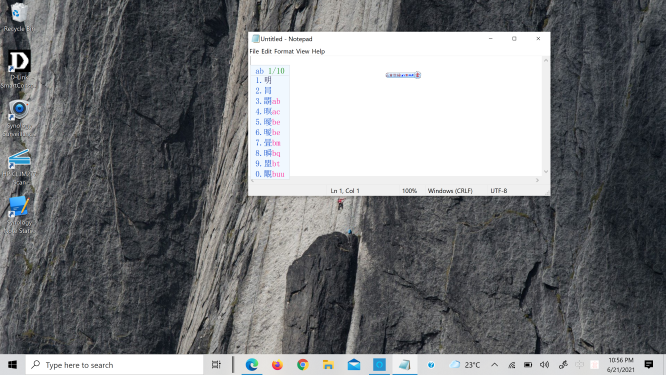Screen dimensions: 666x375
Task: Click the taskbar search box
Action: coord(115,365)
